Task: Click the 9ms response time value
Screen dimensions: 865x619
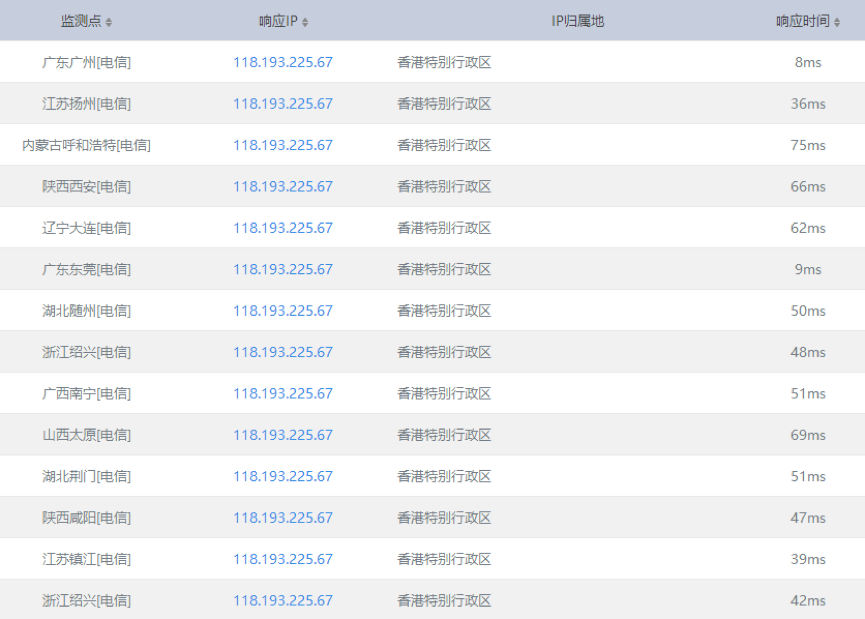Action: (808, 269)
